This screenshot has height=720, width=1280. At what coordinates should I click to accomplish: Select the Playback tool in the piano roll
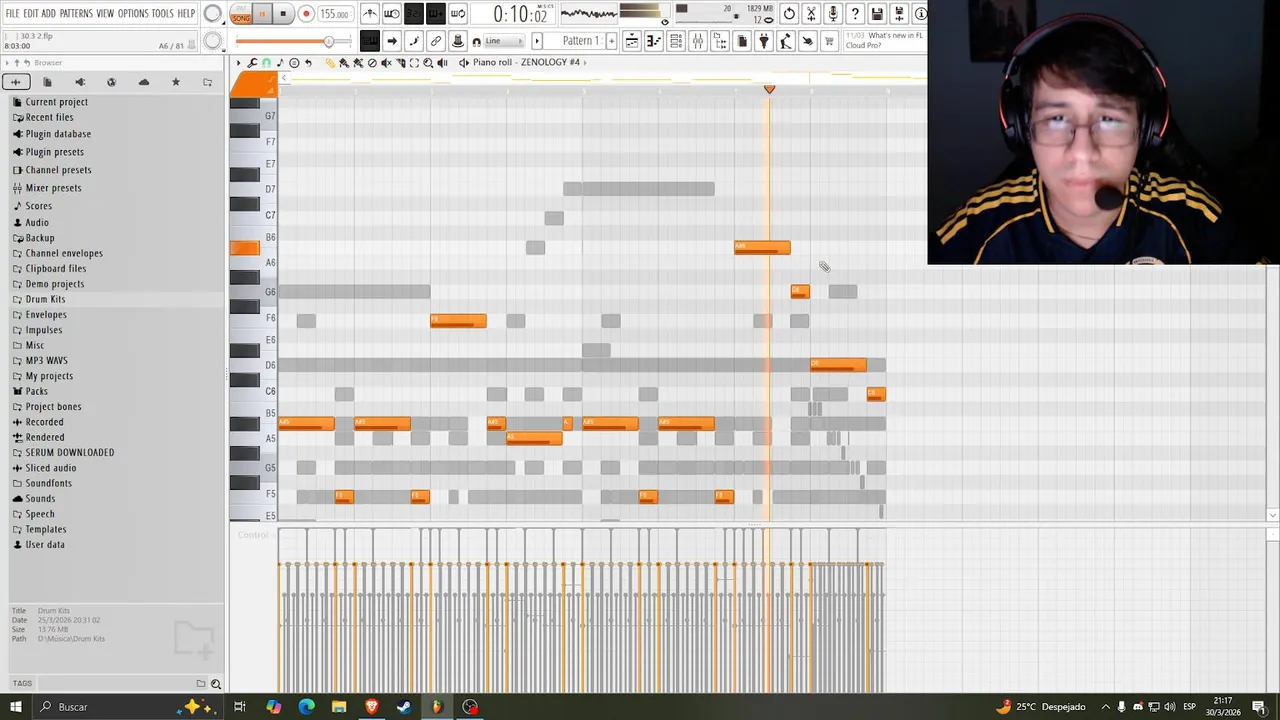pos(442,62)
